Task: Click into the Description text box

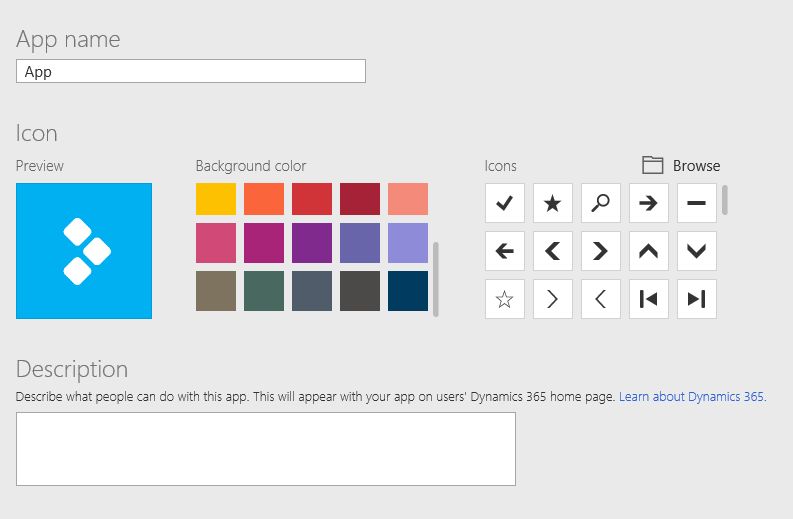Action: (266, 449)
